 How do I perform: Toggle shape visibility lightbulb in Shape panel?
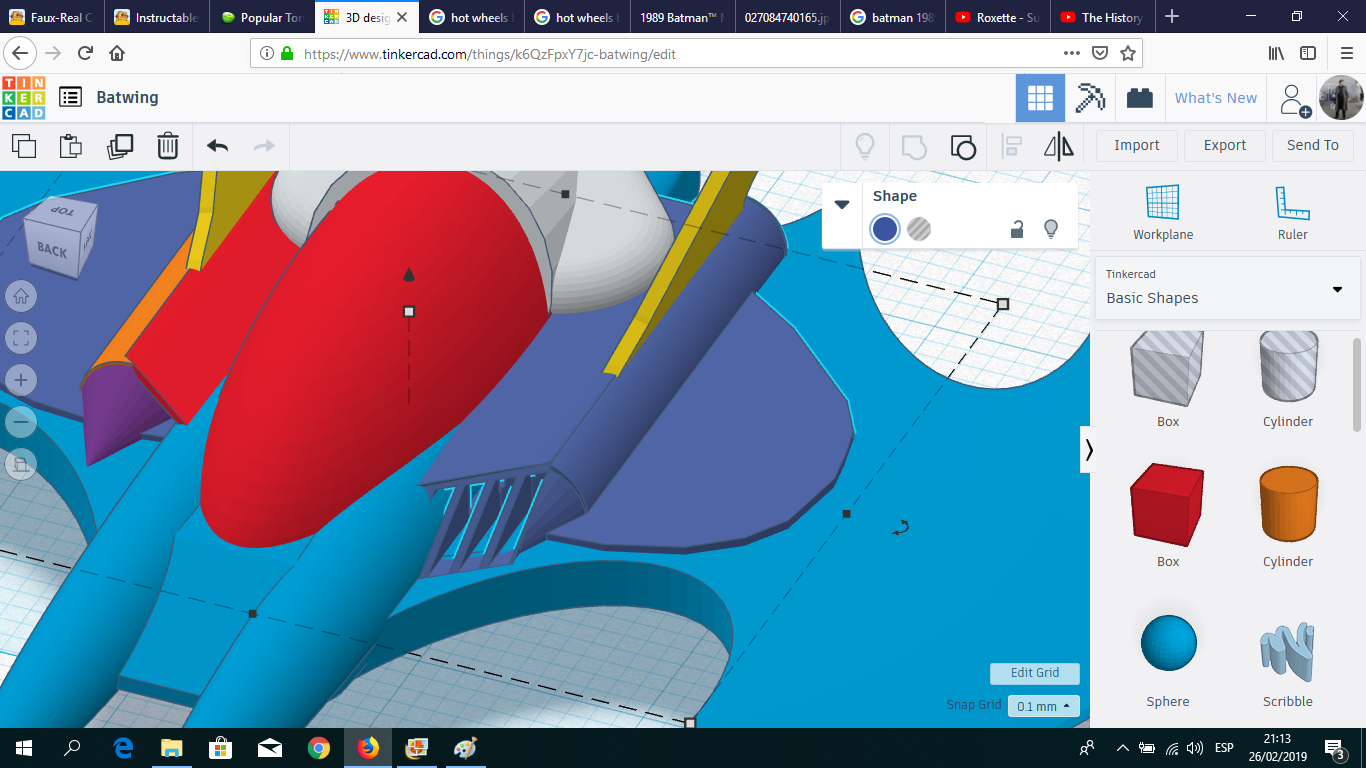coord(1050,229)
